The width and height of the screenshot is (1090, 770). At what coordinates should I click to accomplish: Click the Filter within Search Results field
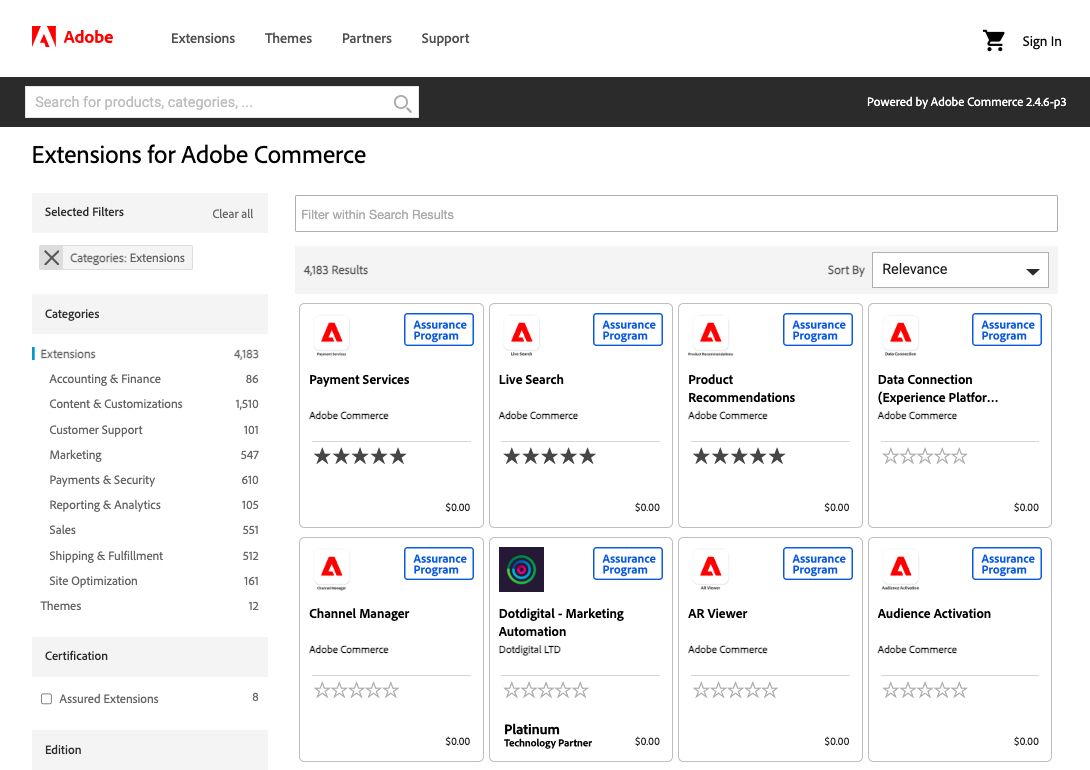[x=676, y=213]
